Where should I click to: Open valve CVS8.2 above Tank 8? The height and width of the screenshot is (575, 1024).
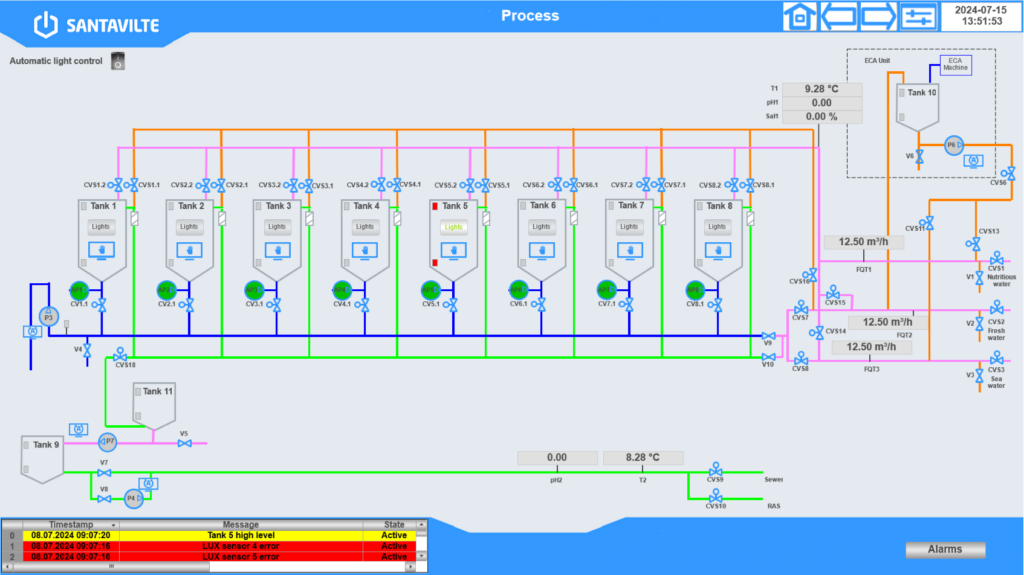point(734,186)
